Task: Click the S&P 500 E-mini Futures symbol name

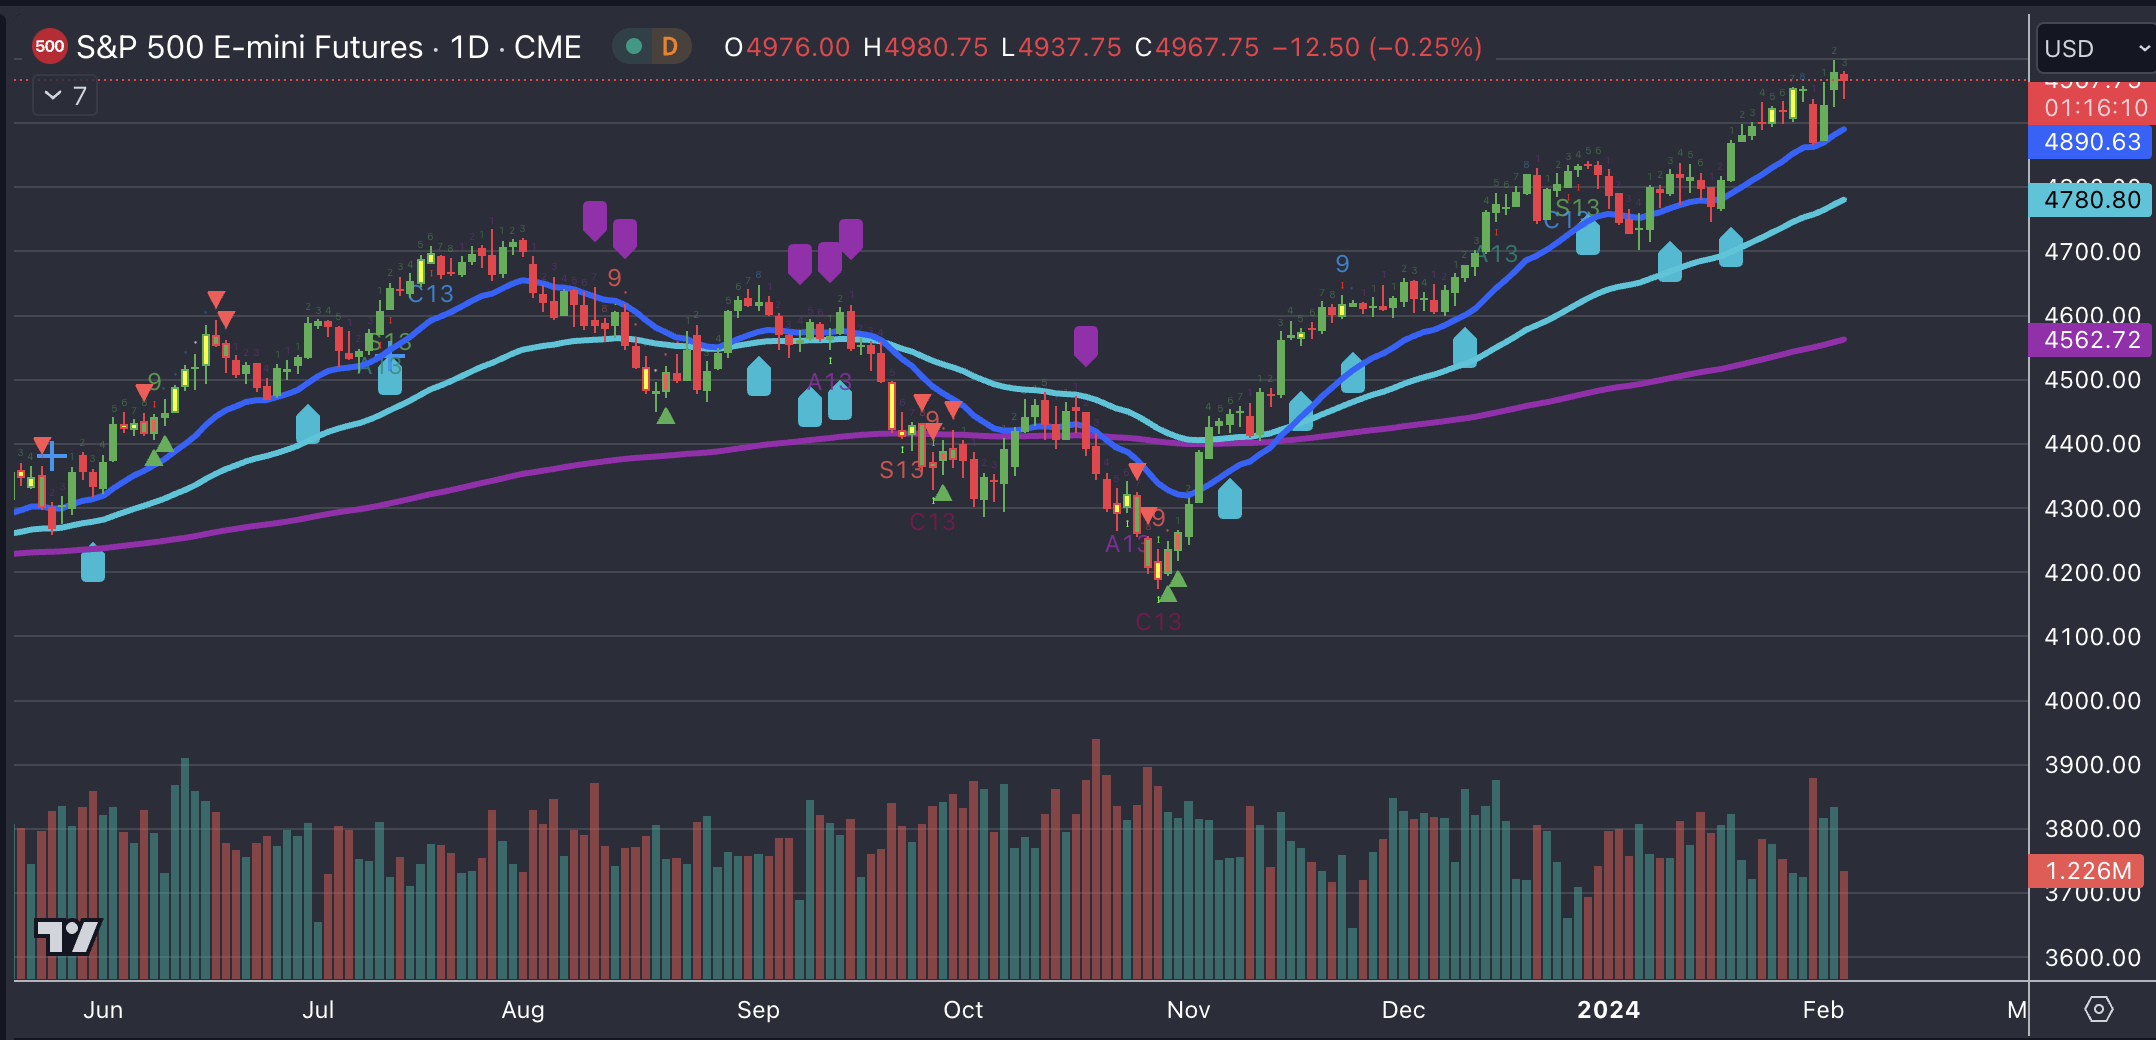Action: [x=250, y=45]
